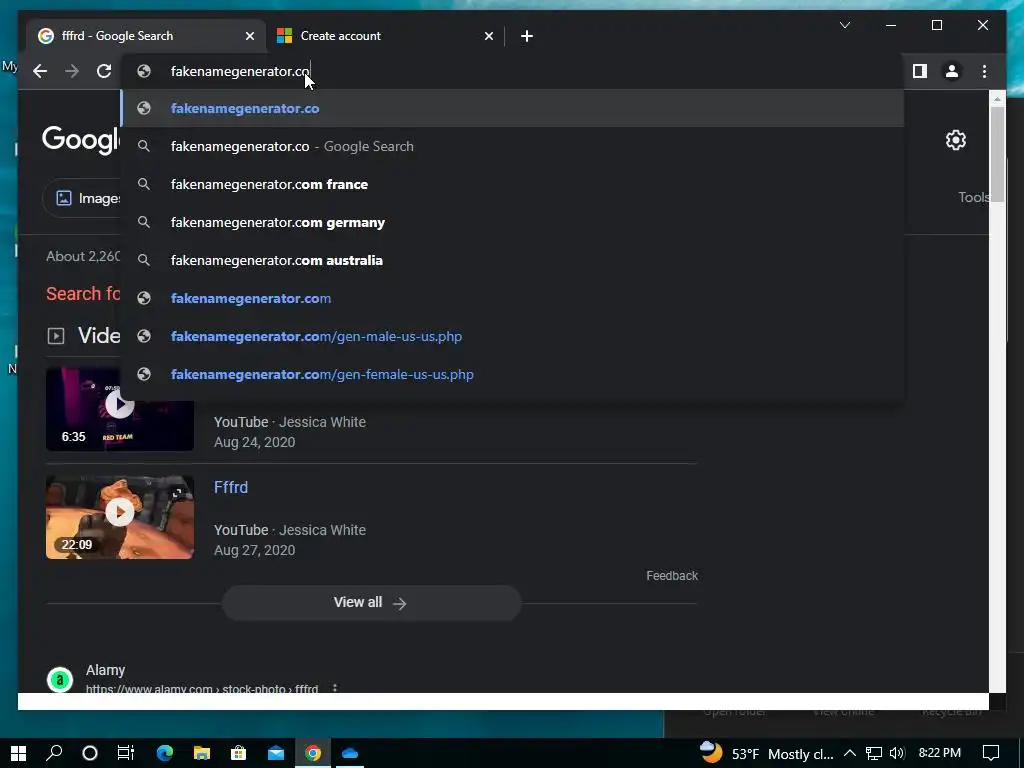1024x768 pixels.
Task: Expand hidden system tray icons chevron
Action: coord(850,753)
